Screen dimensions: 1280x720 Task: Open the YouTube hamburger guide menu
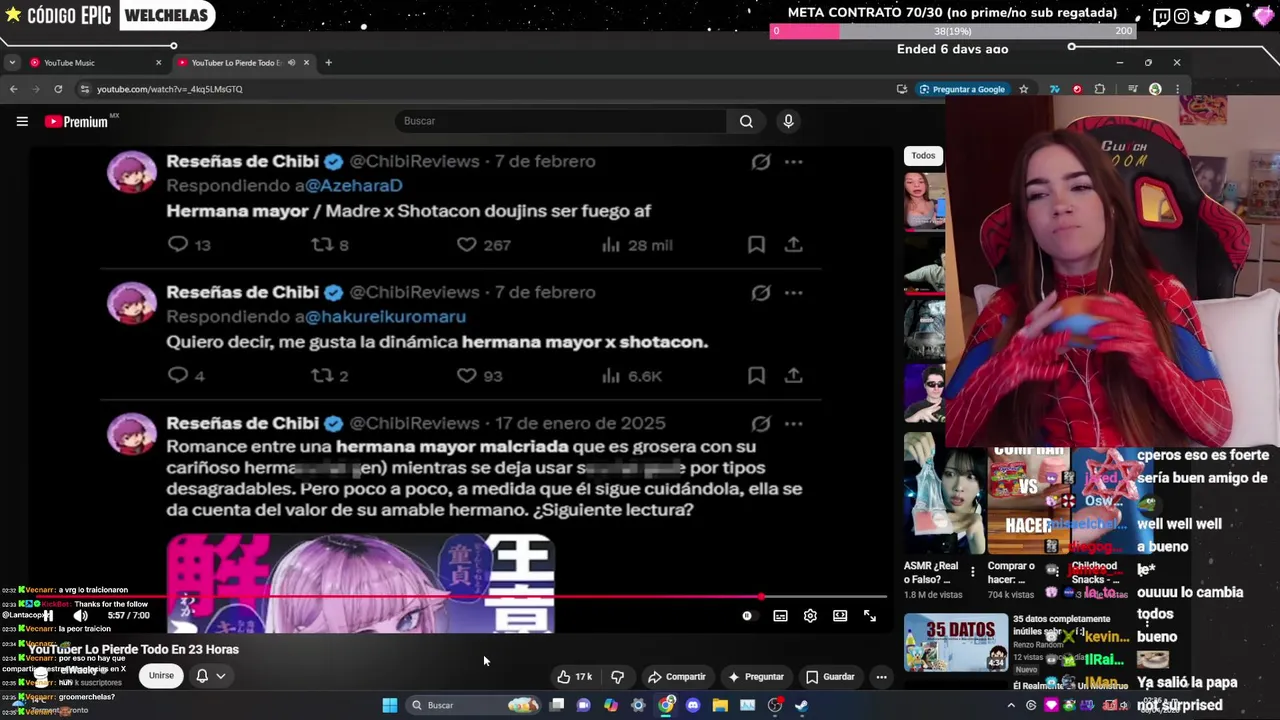point(22,121)
